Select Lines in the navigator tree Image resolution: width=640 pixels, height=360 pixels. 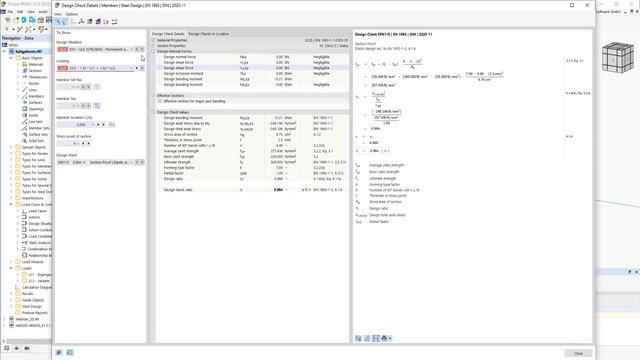33,90
